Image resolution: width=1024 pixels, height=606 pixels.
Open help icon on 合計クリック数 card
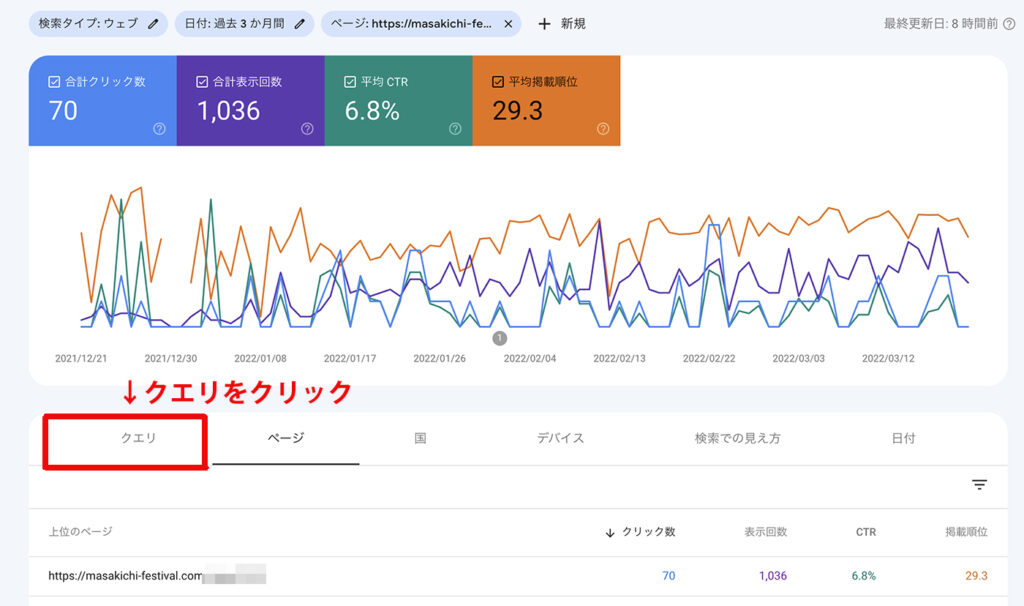click(159, 129)
